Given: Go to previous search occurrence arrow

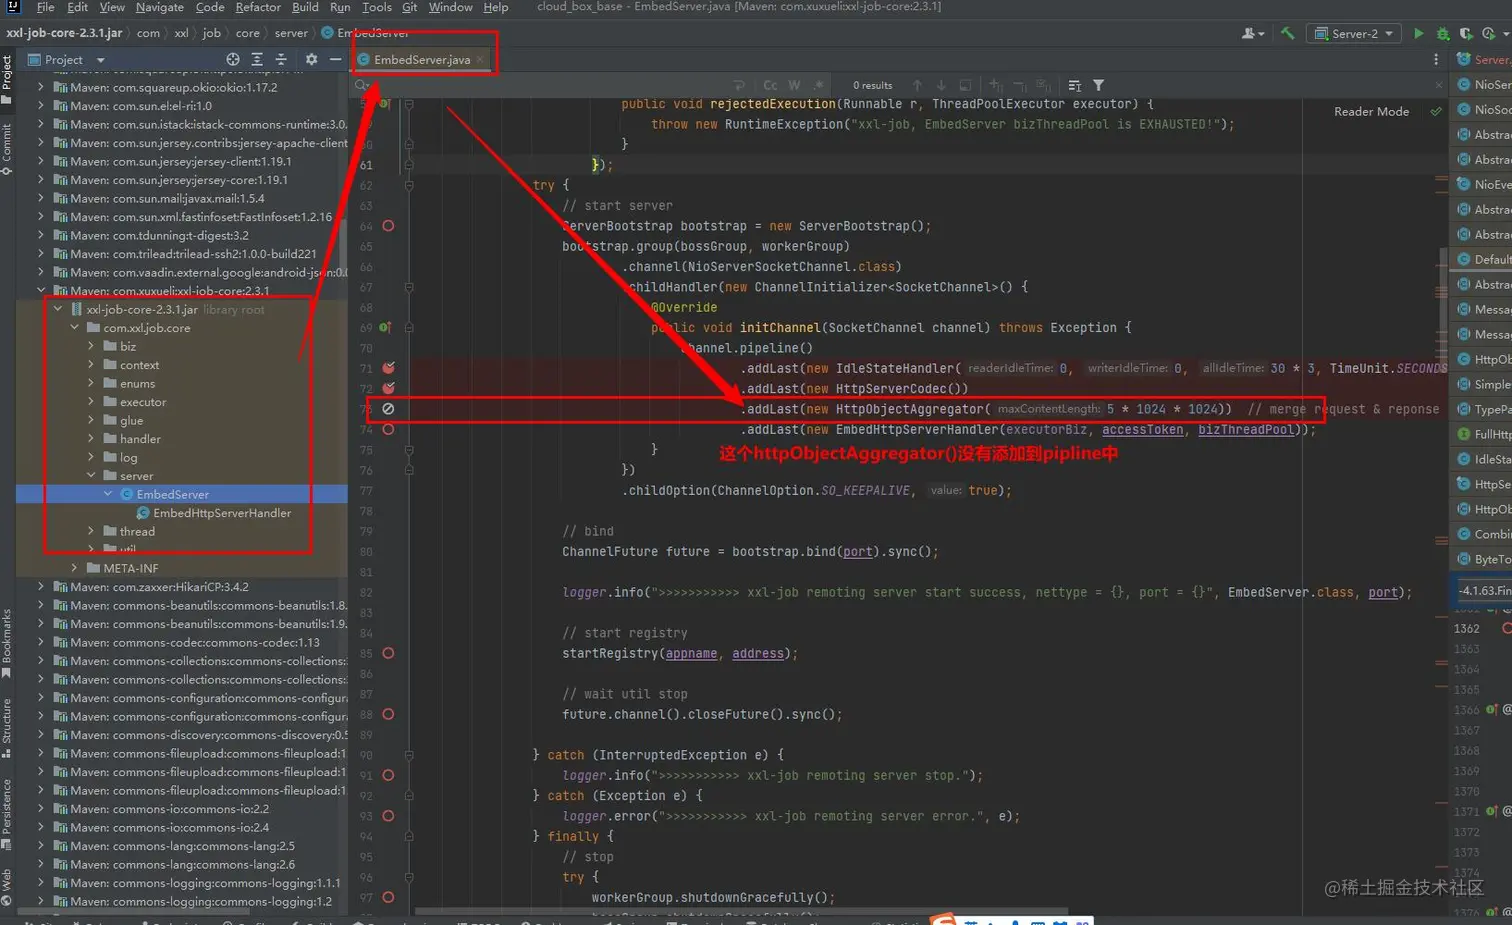Looking at the screenshot, I should (917, 85).
